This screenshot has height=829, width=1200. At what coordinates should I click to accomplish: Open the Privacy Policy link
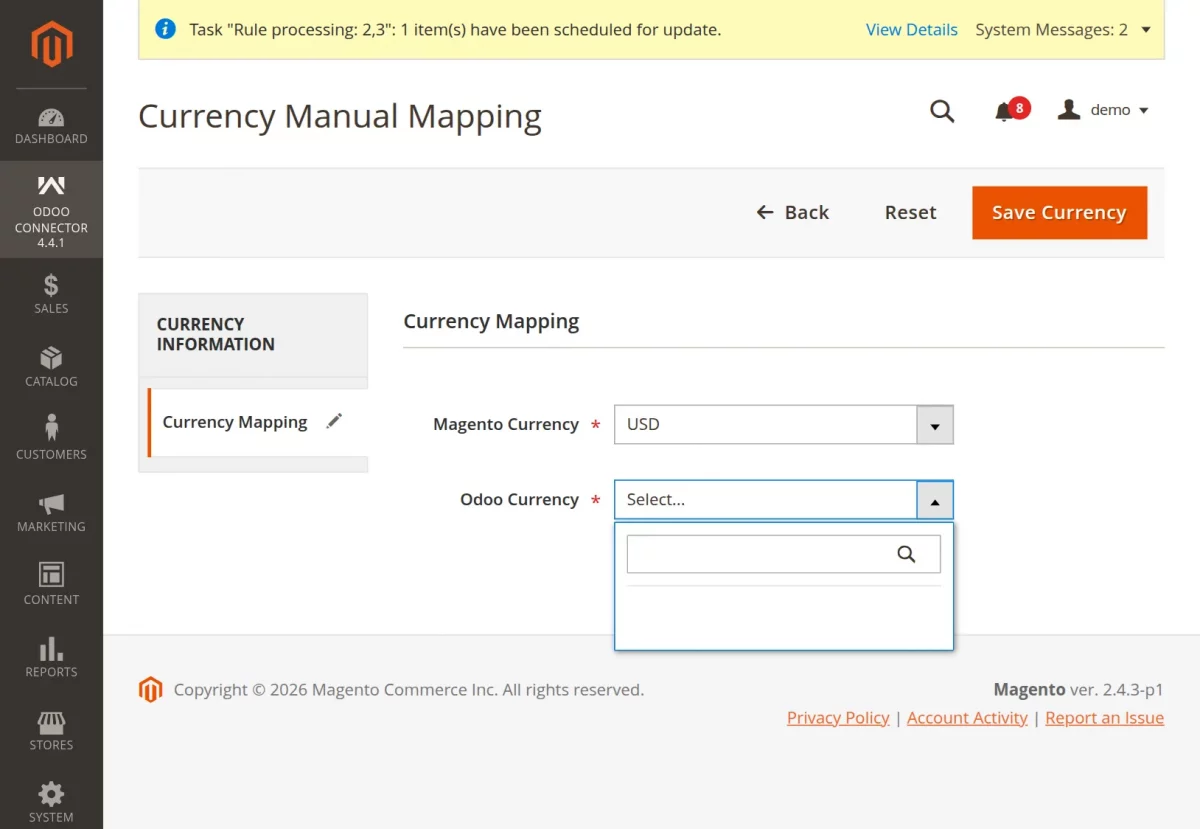[838, 718]
